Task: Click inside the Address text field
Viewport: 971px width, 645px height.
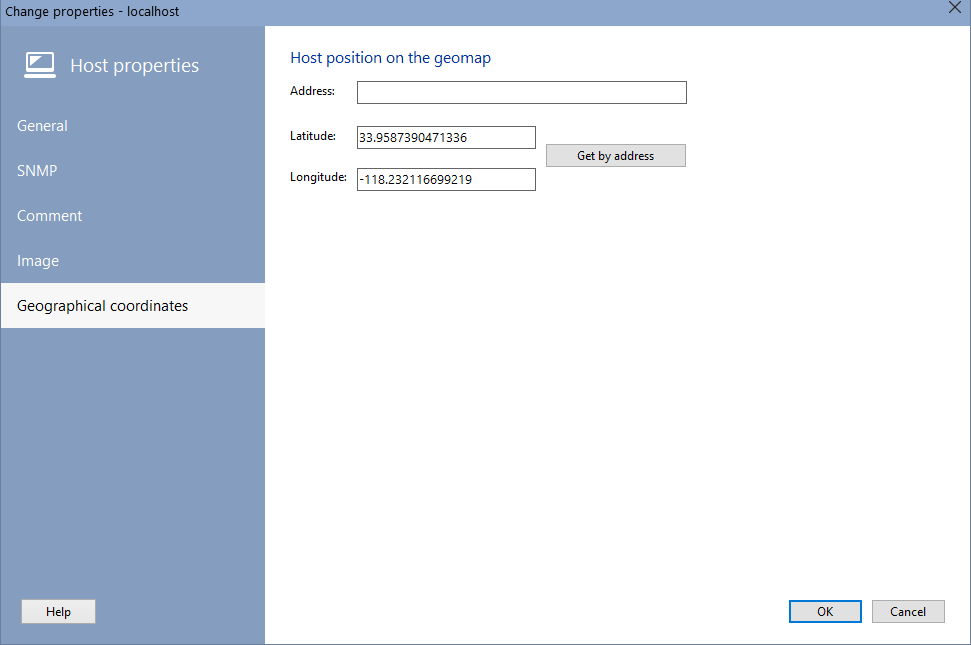Action: point(521,93)
